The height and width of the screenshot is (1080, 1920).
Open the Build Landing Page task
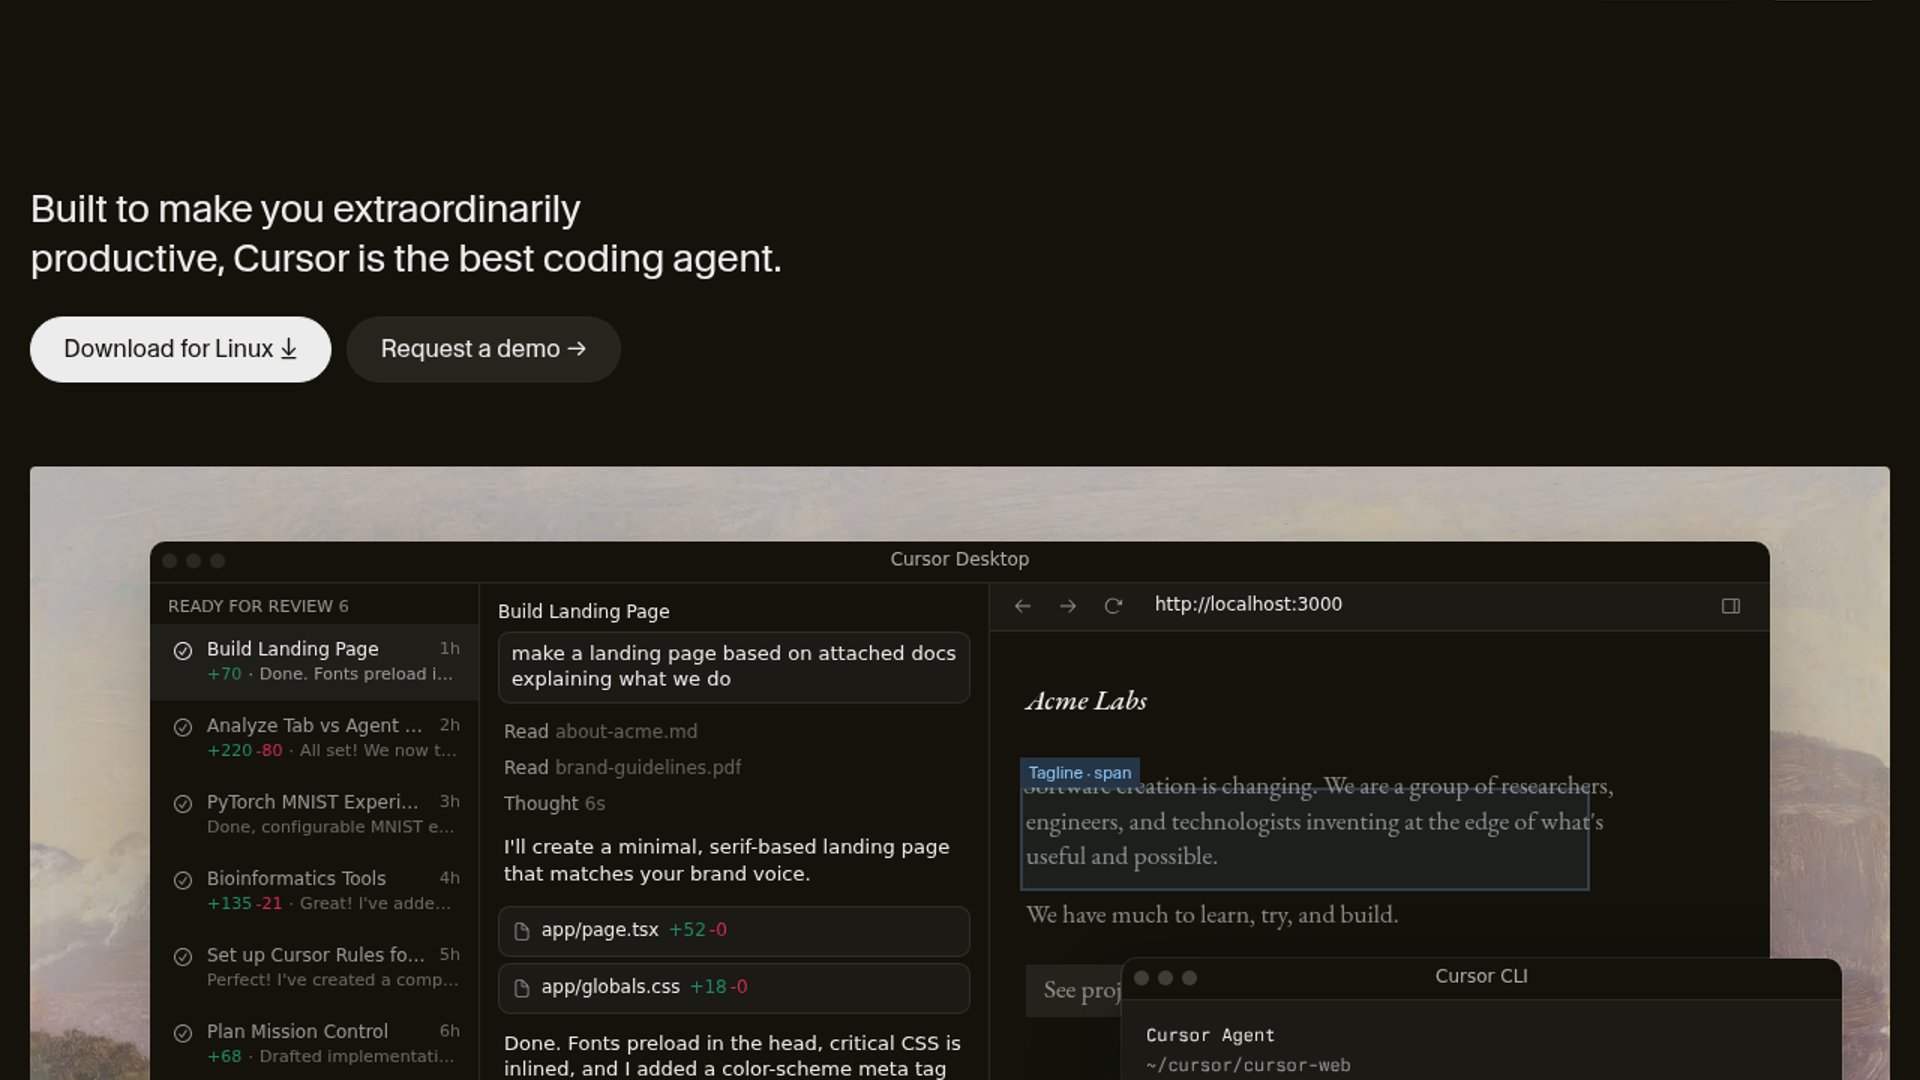tap(315, 661)
